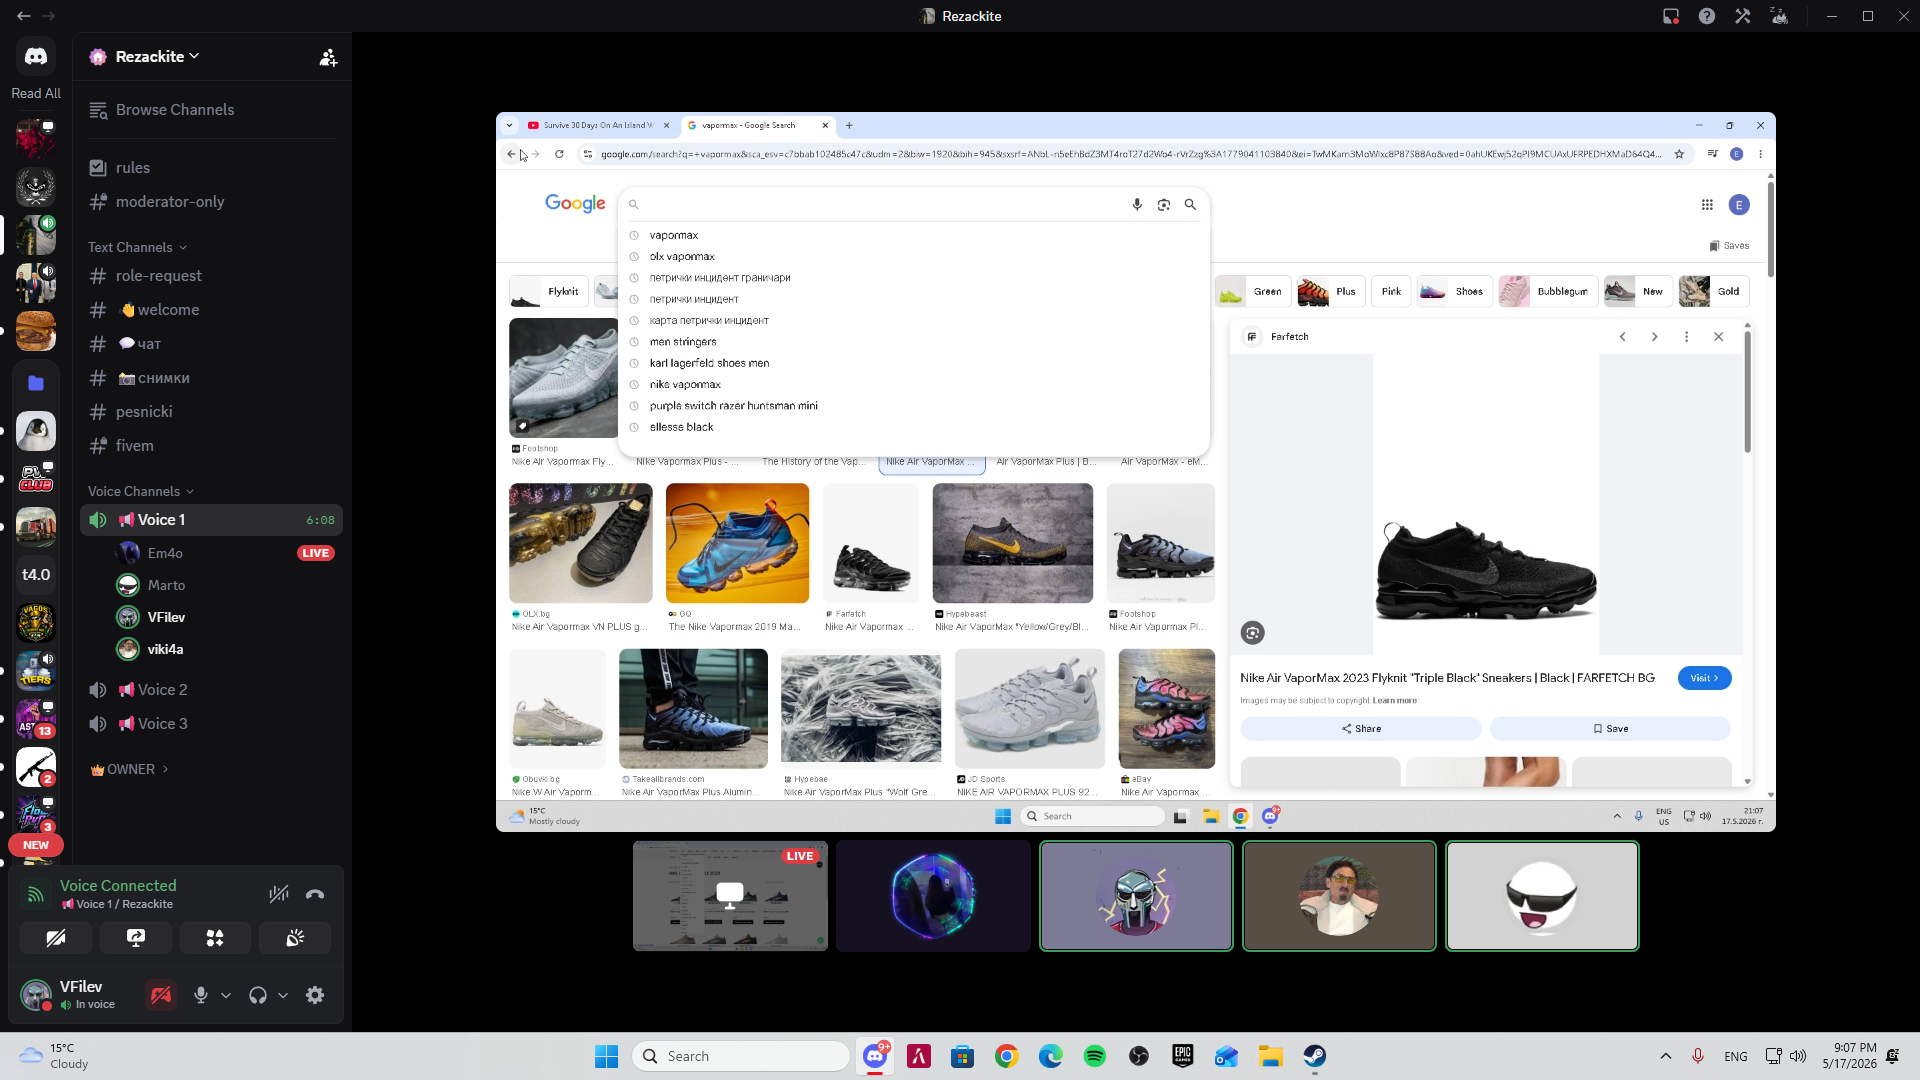Open voice connection details signal icon
The image size is (1920, 1080).
[36, 894]
